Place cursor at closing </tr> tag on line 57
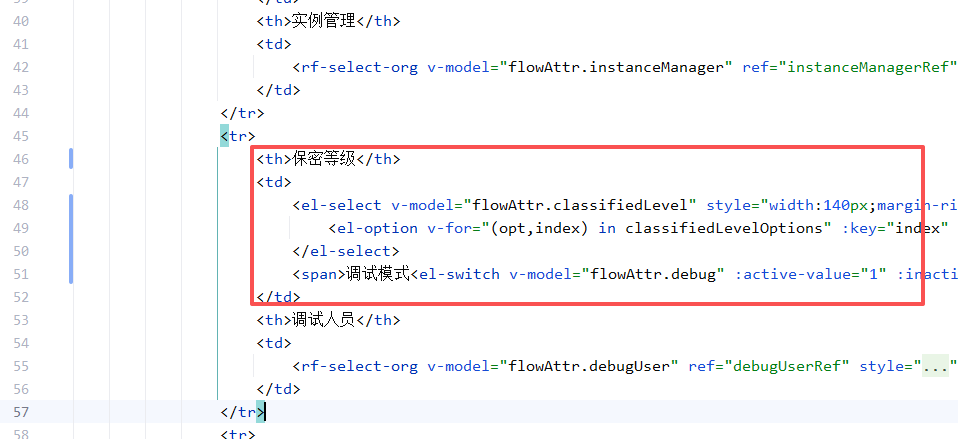The image size is (958, 439). pyautogui.click(x=243, y=412)
